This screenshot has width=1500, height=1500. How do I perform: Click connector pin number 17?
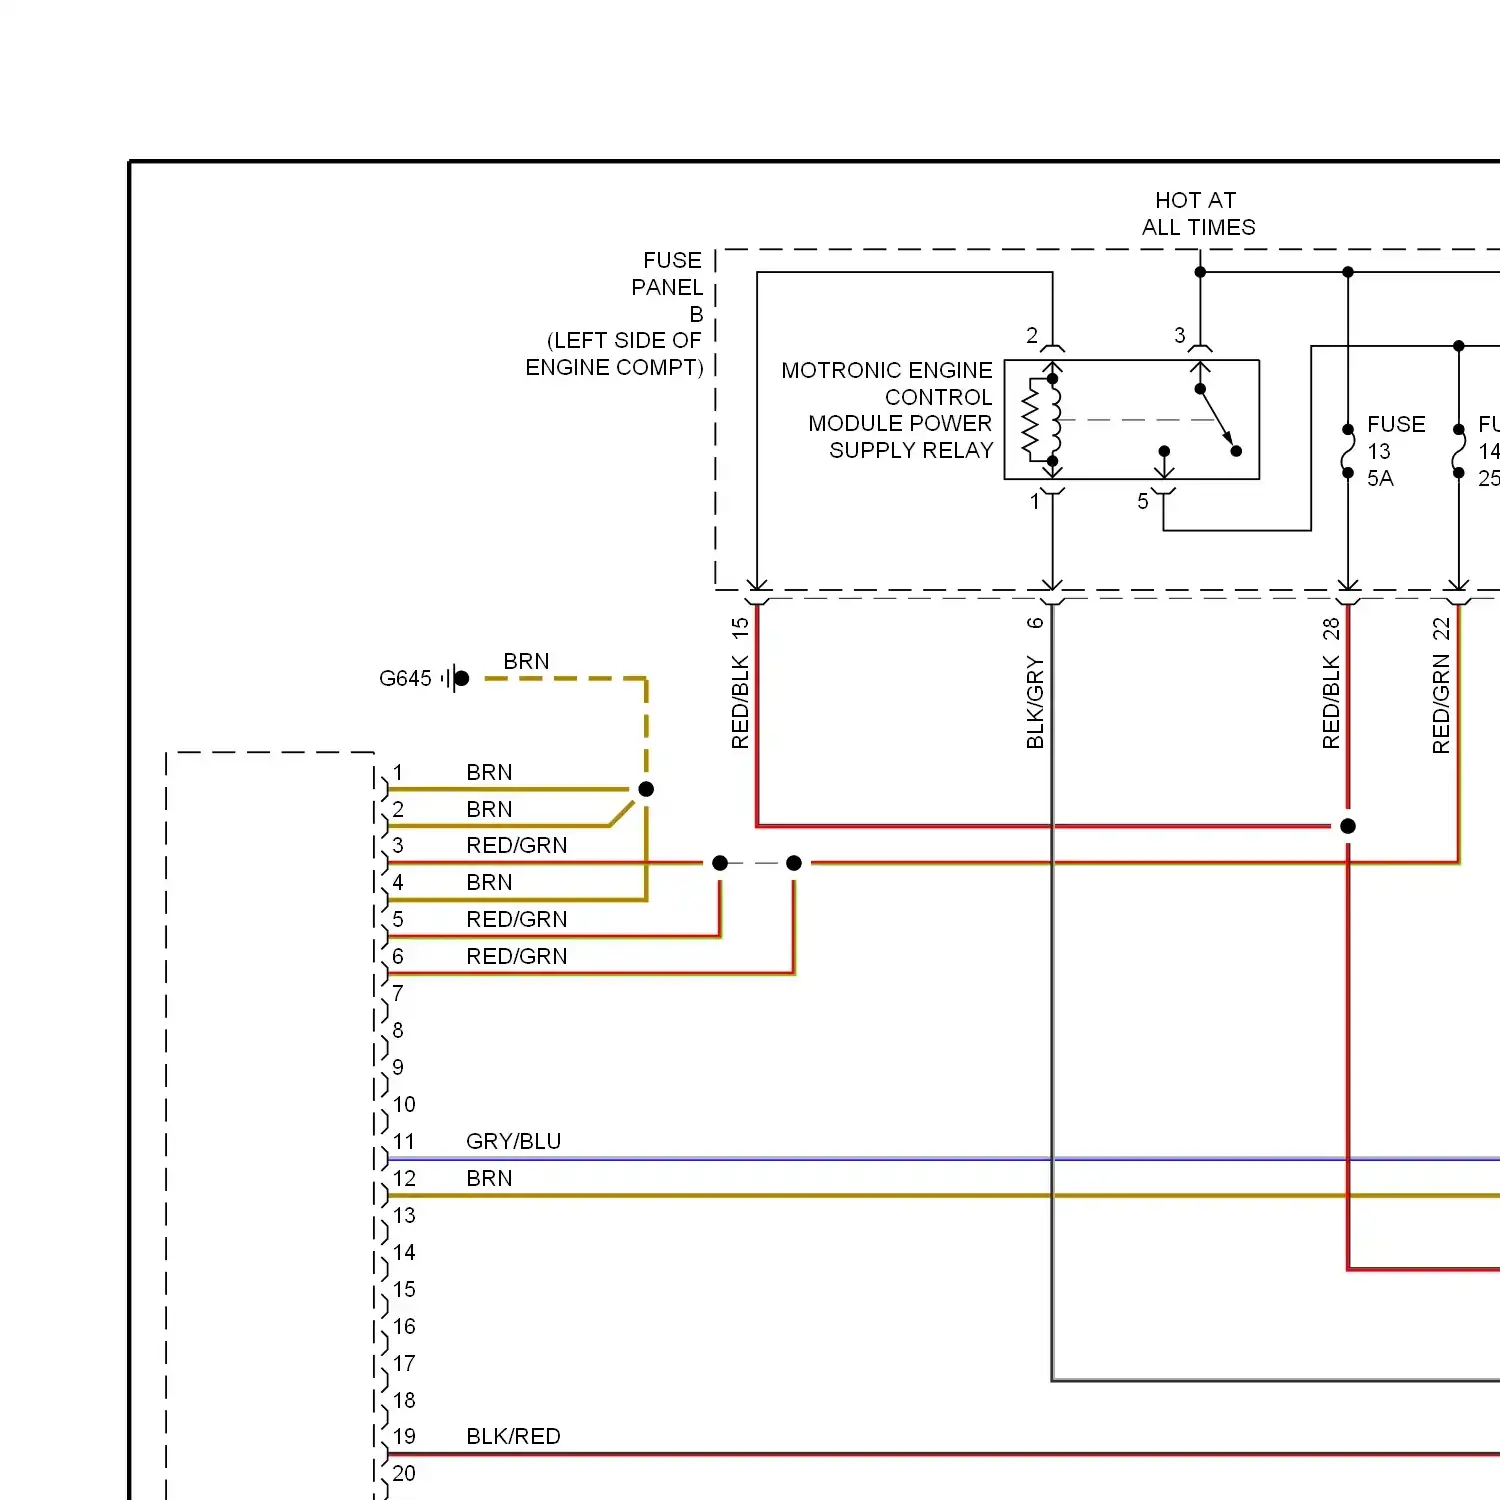tap(404, 1364)
